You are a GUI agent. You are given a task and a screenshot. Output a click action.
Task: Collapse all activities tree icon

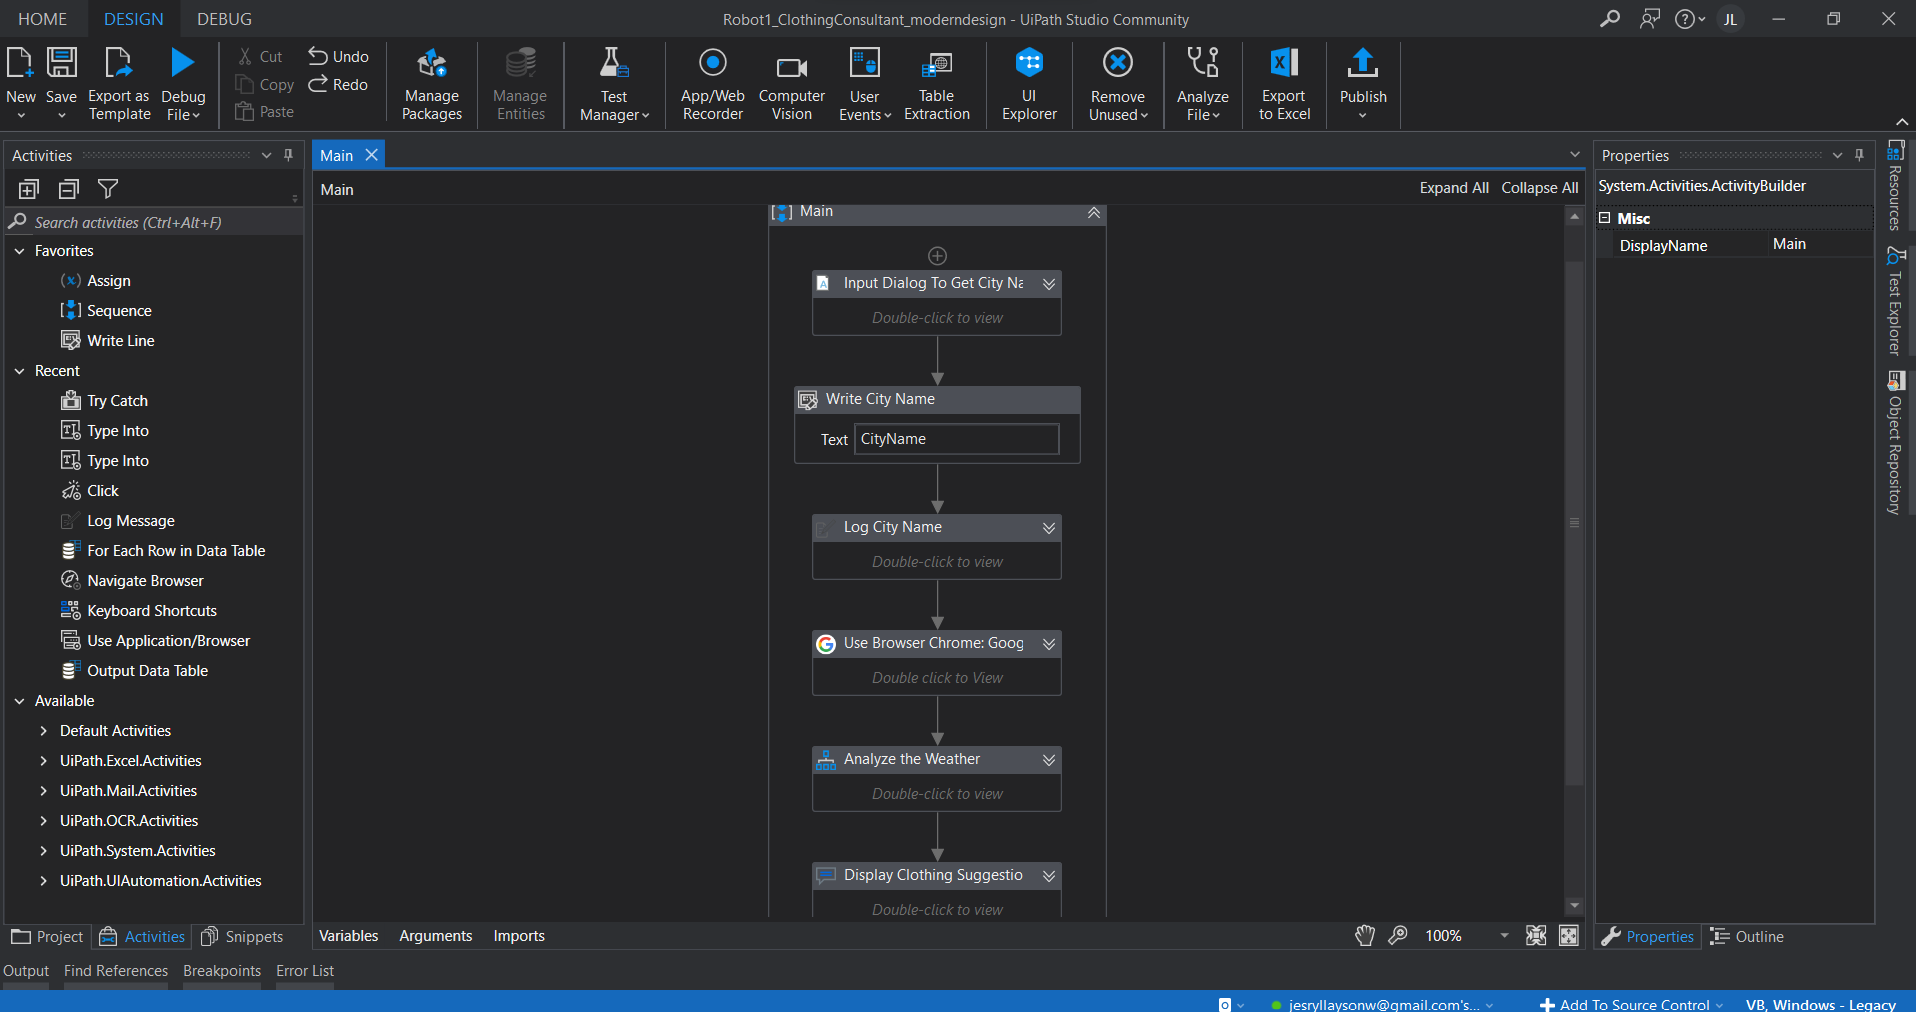pos(68,189)
